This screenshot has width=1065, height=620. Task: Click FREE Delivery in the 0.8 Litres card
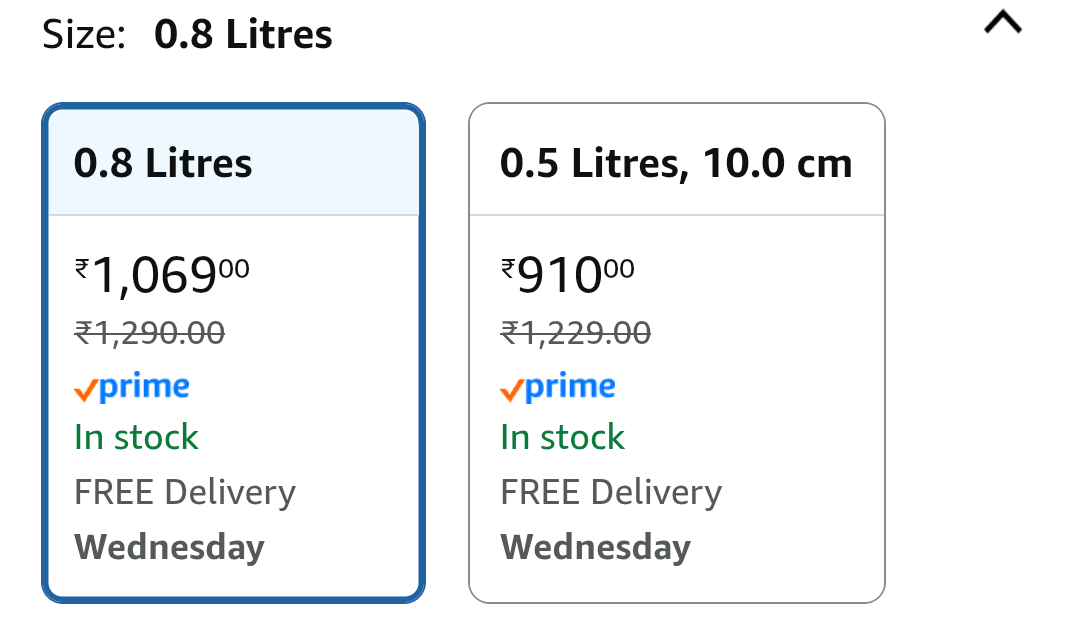click(x=185, y=492)
